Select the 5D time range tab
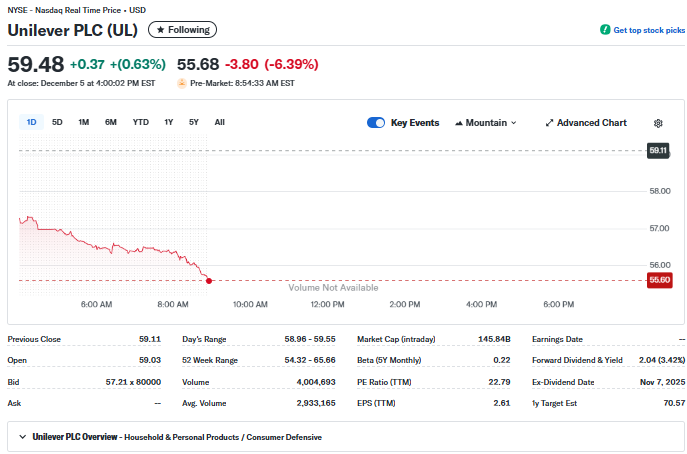 pyautogui.click(x=57, y=122)
